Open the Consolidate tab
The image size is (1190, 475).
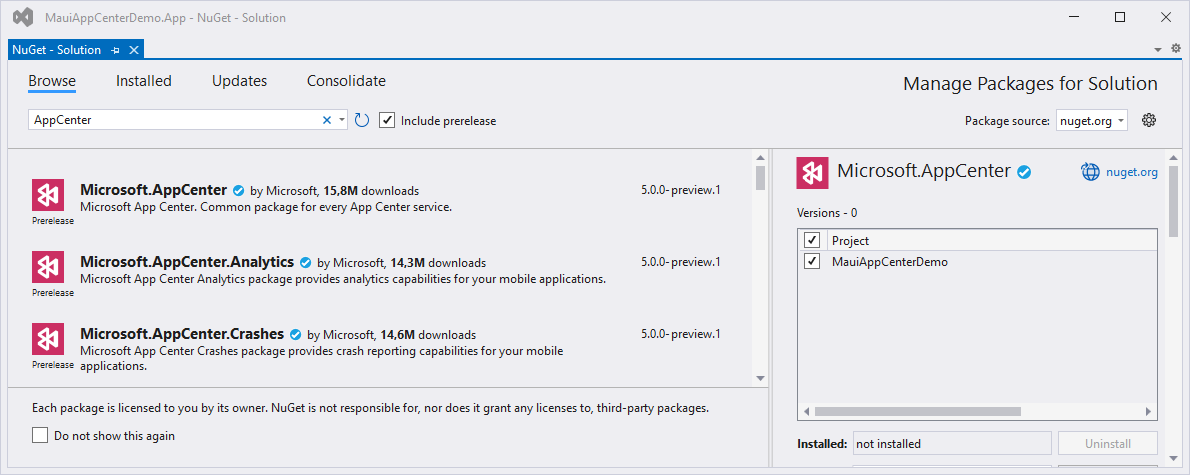click(346, 81)
